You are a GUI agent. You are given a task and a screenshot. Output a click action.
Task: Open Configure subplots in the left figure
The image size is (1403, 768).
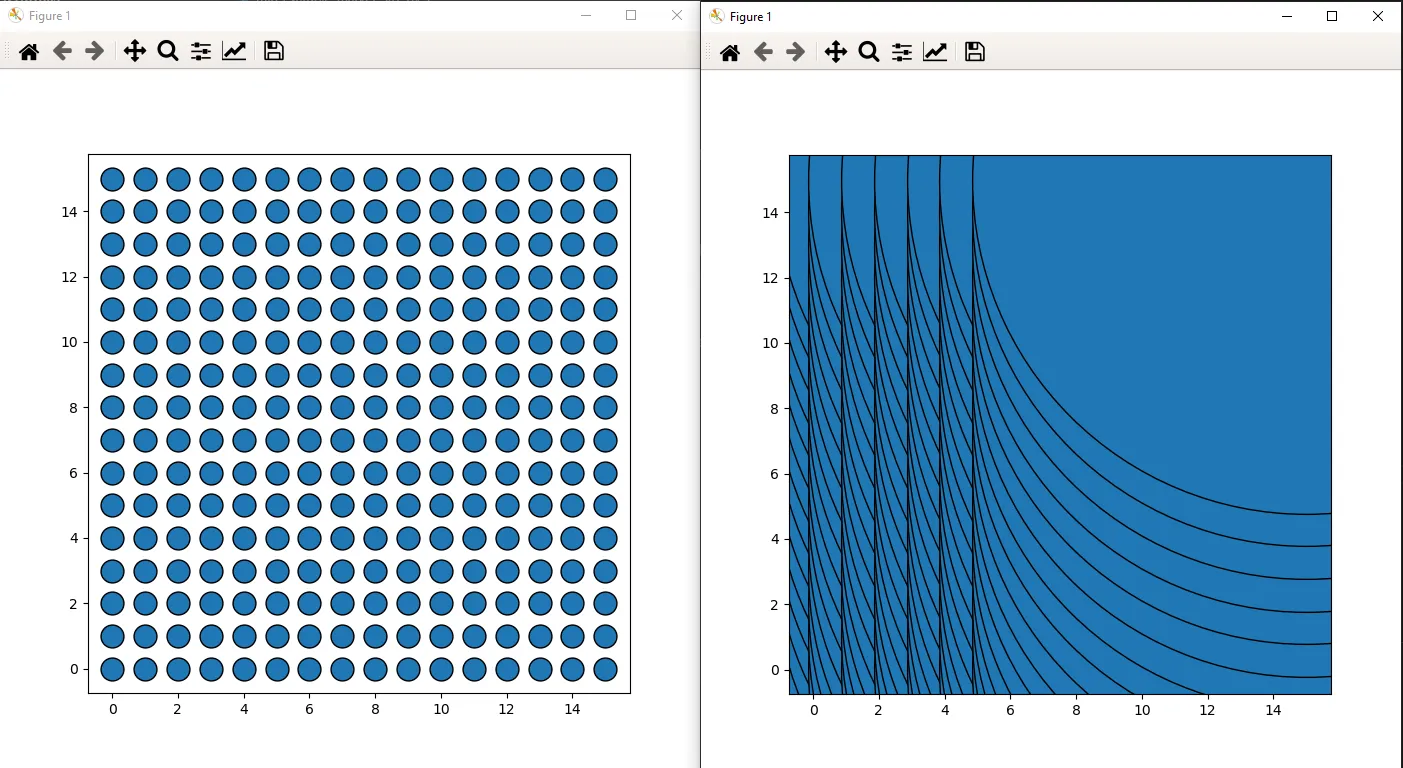tap(201, 51)
